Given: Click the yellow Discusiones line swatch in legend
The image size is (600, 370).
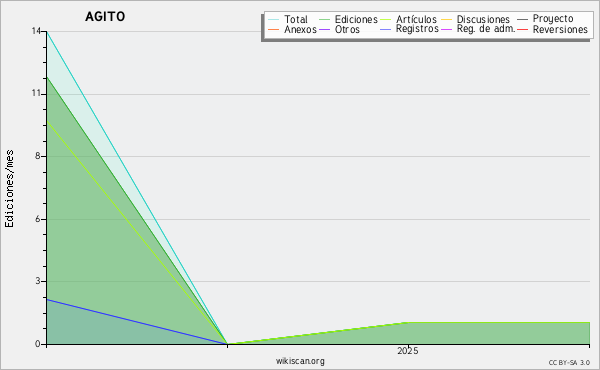Looking at the screenshot, I should tap(447, 20).
